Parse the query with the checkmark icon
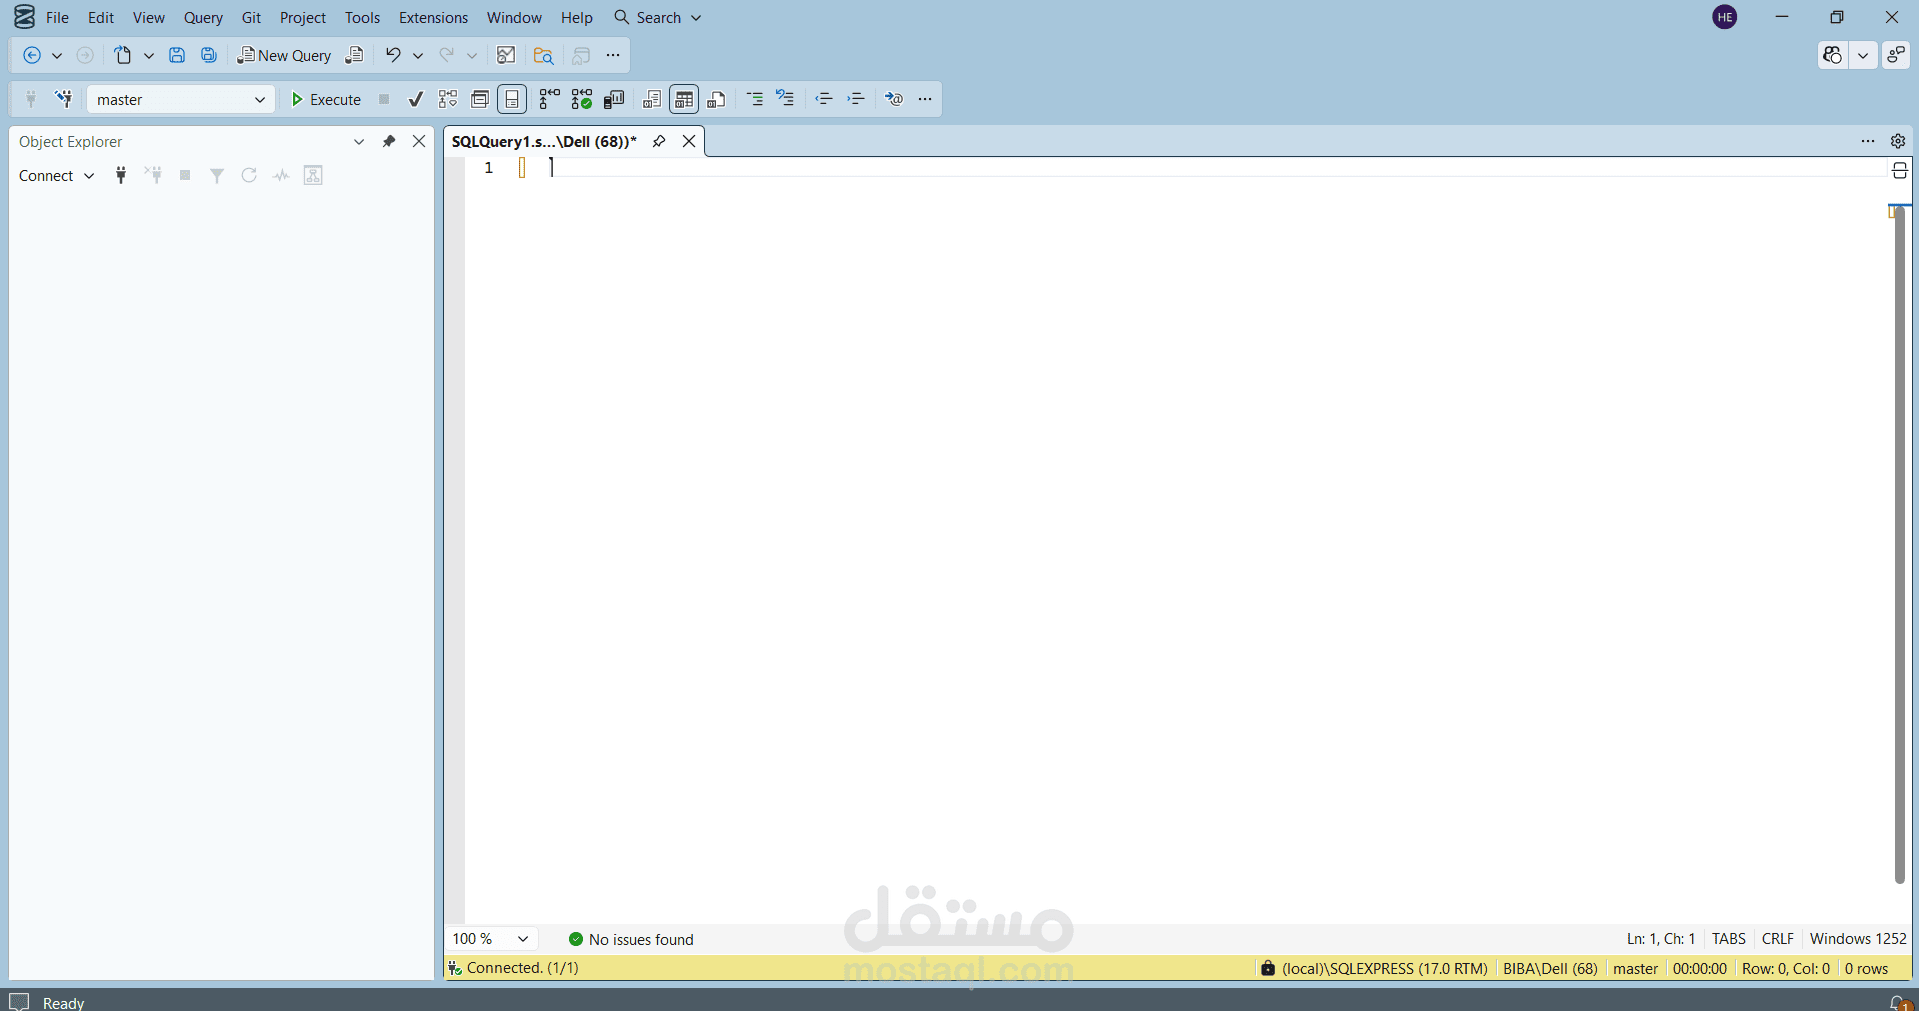Image resolution: width=1919 pixels, height=1011 pixels. point(416,99)
